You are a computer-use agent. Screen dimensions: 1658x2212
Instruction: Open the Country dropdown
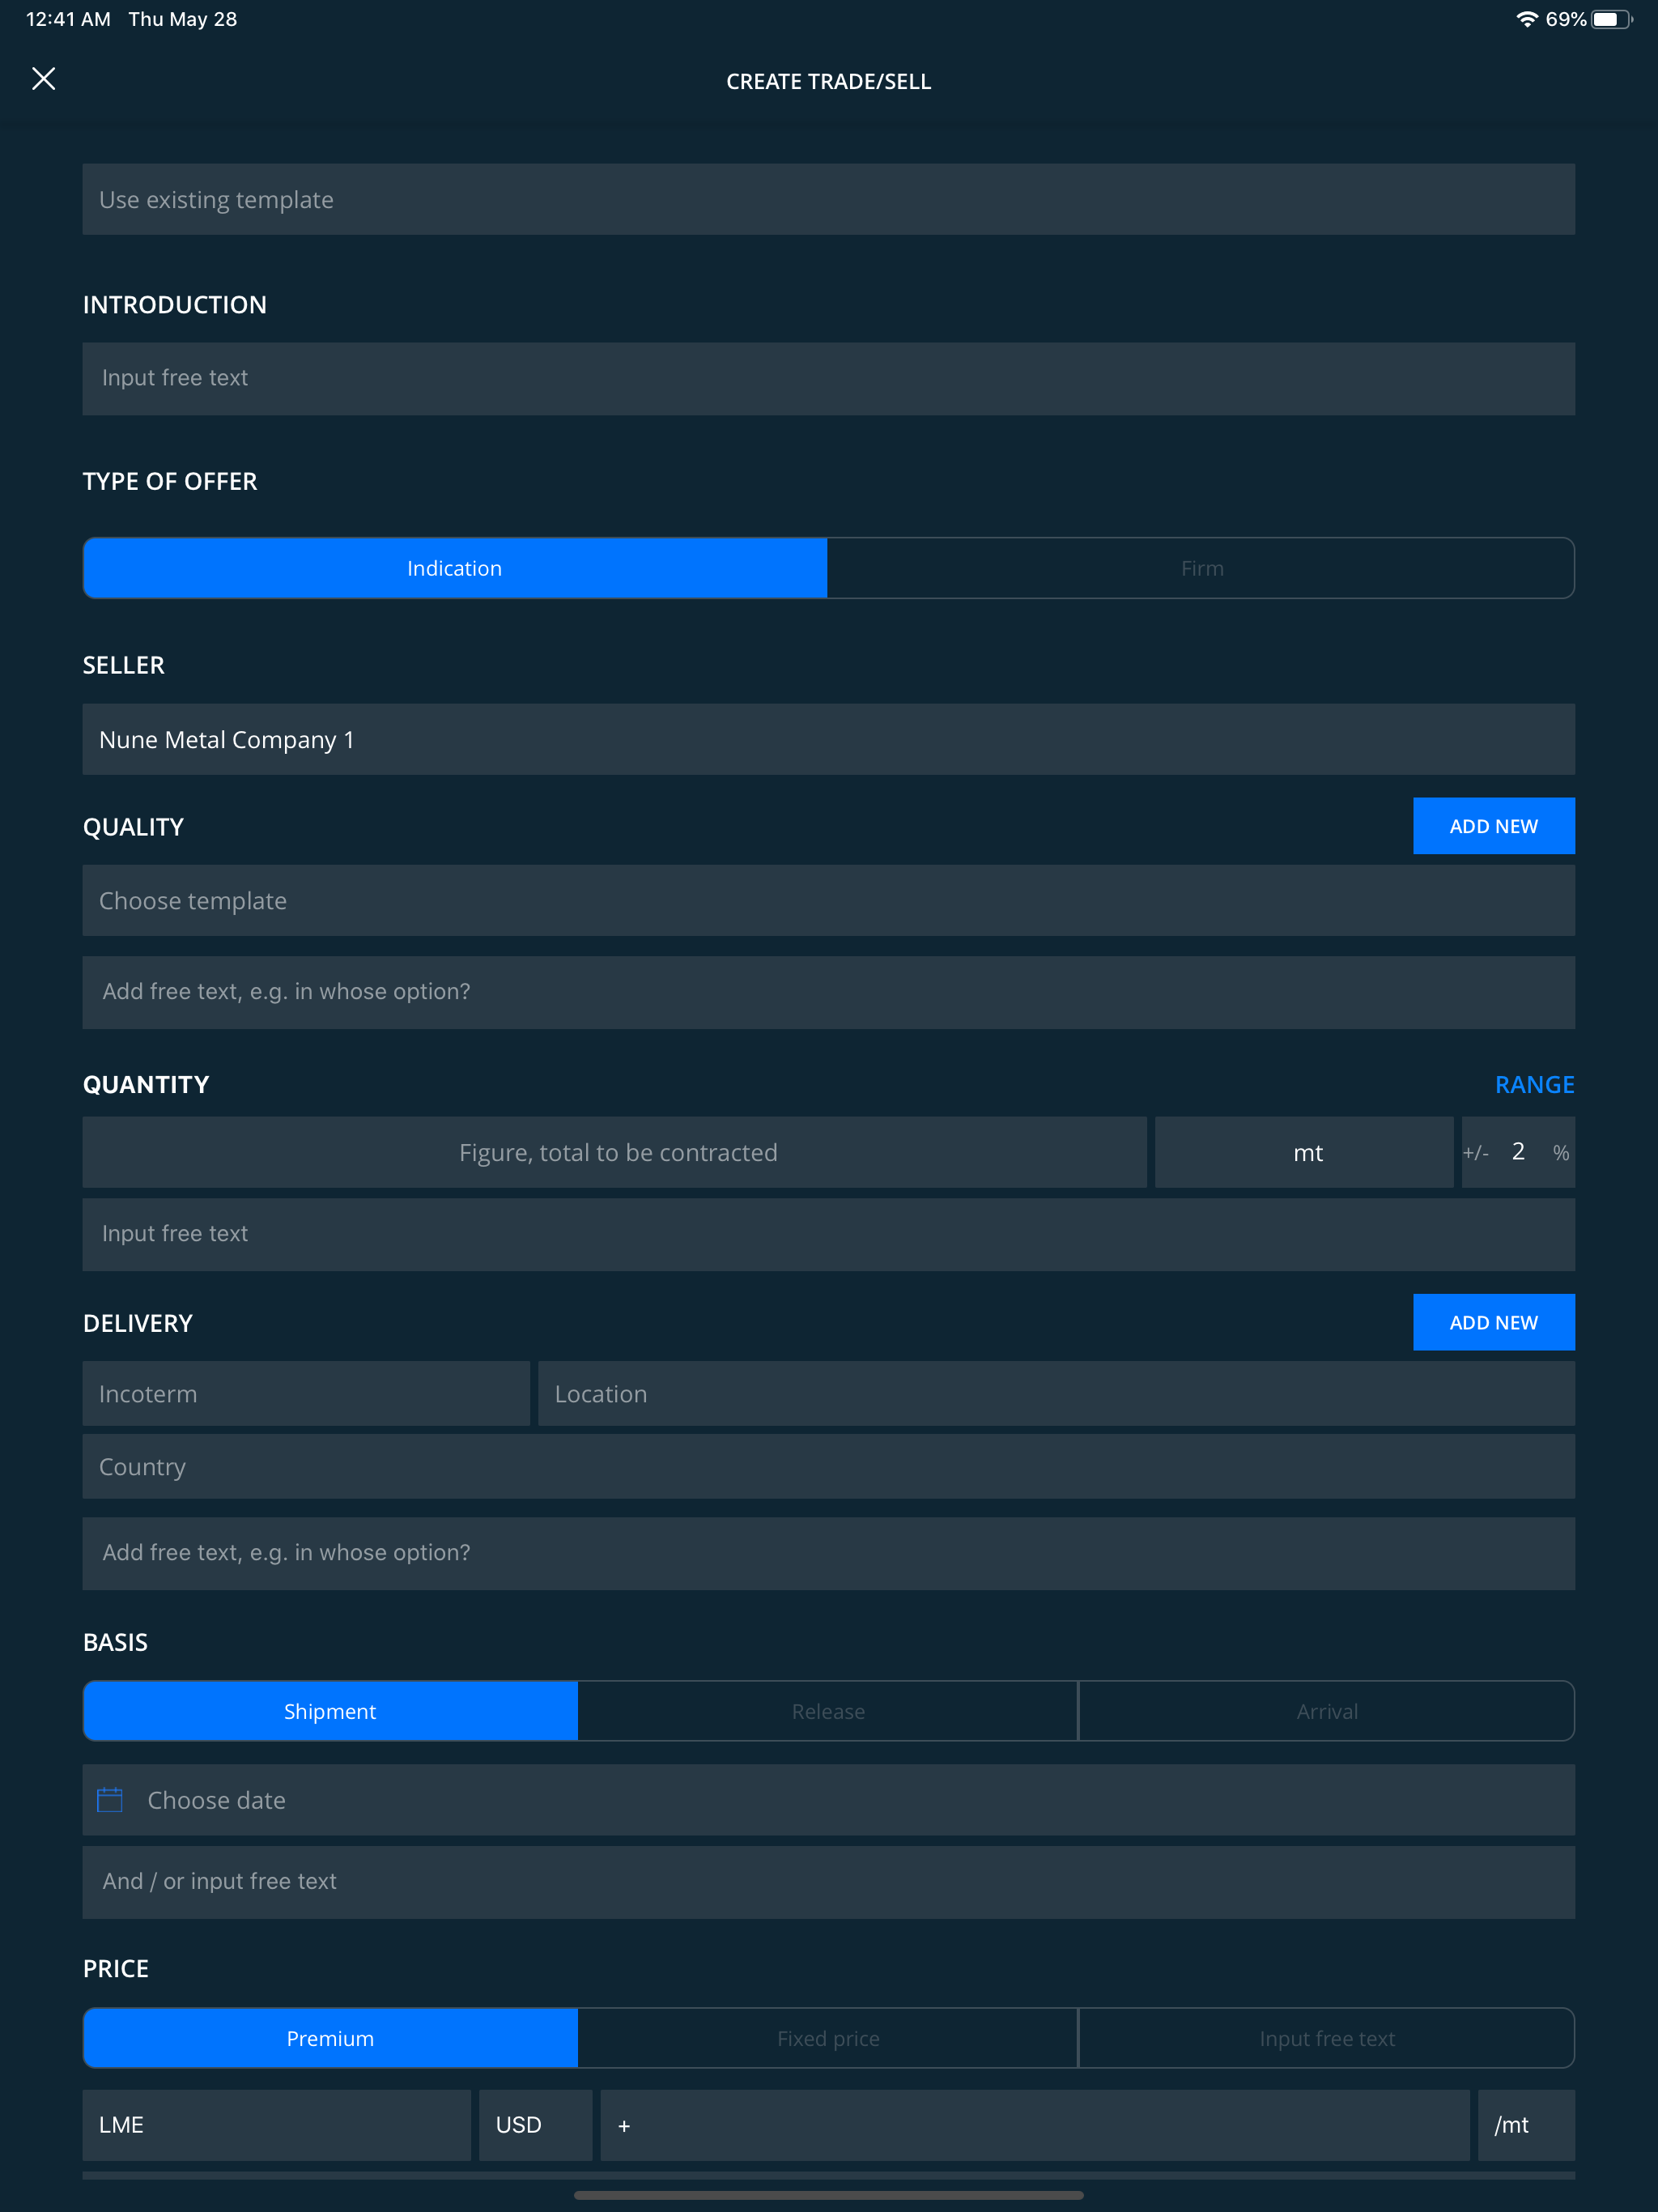pos(828,1466)
